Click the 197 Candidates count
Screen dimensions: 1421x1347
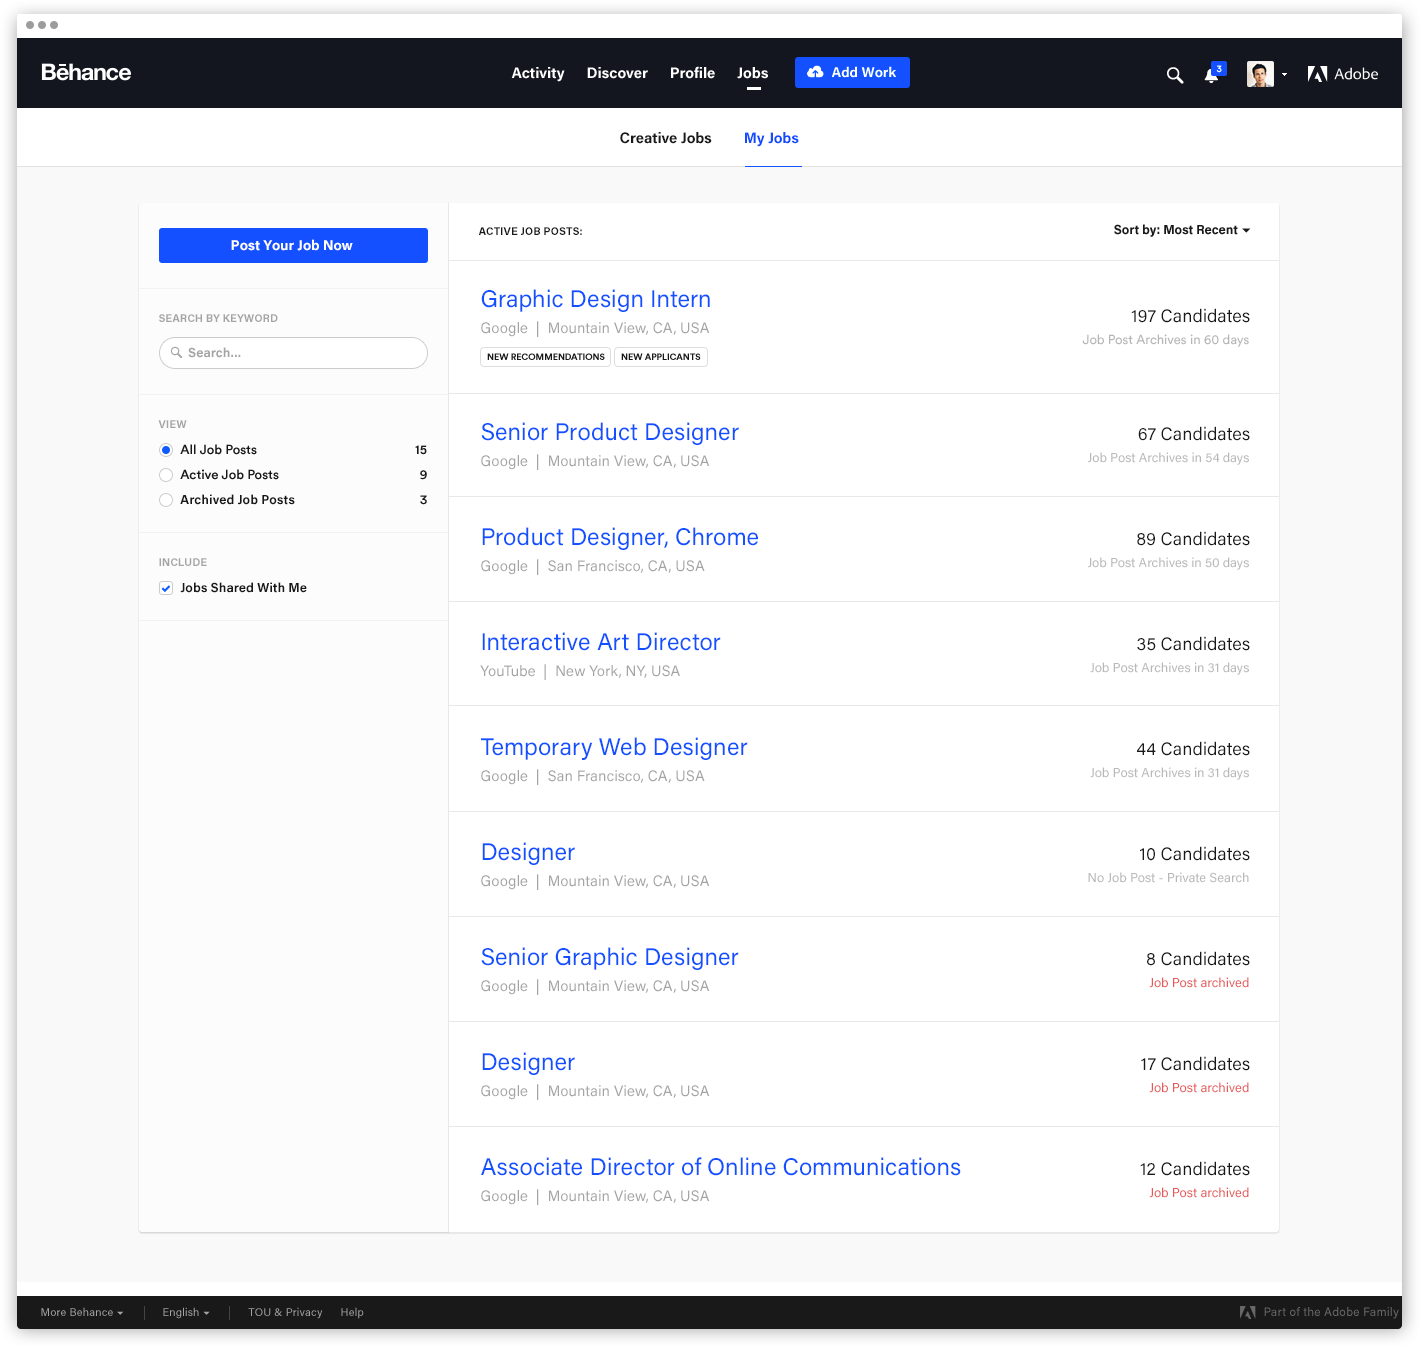point(1190,316)
